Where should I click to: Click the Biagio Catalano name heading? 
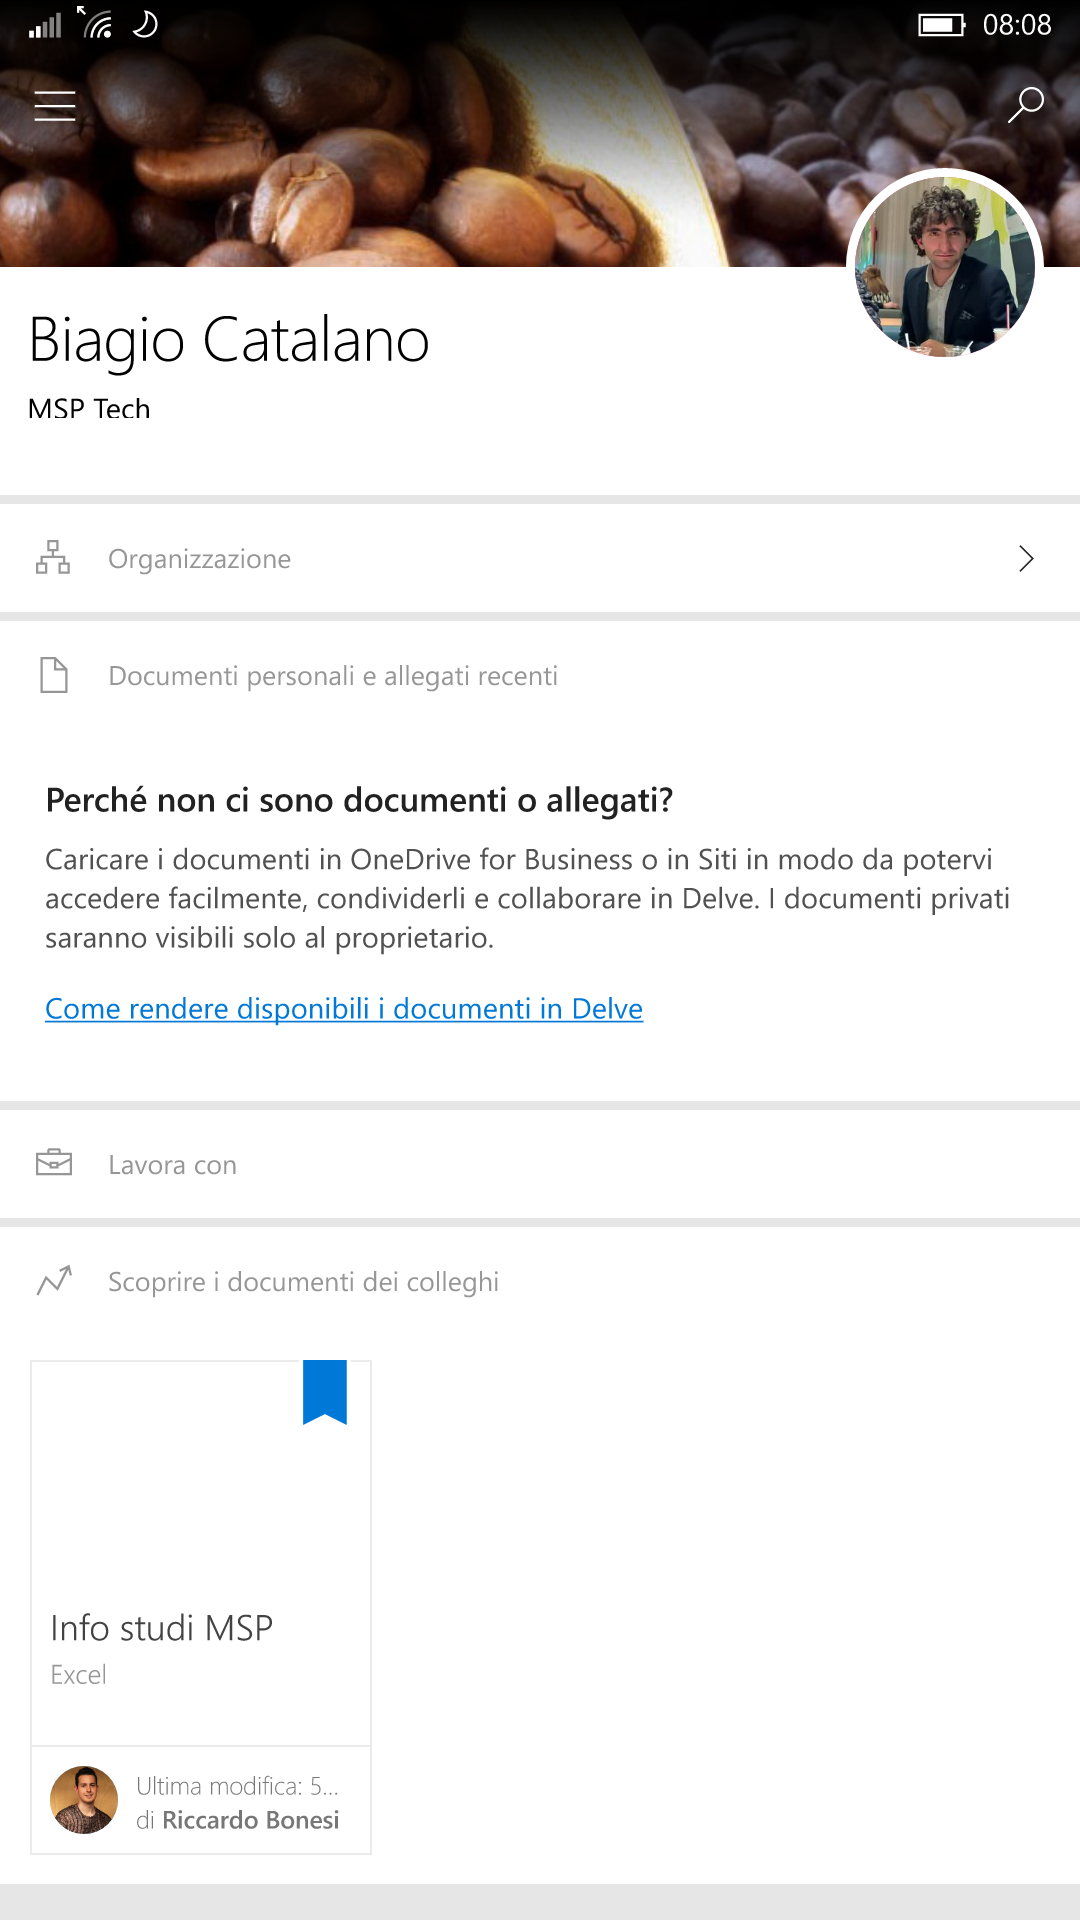click(x=229, y=340)
